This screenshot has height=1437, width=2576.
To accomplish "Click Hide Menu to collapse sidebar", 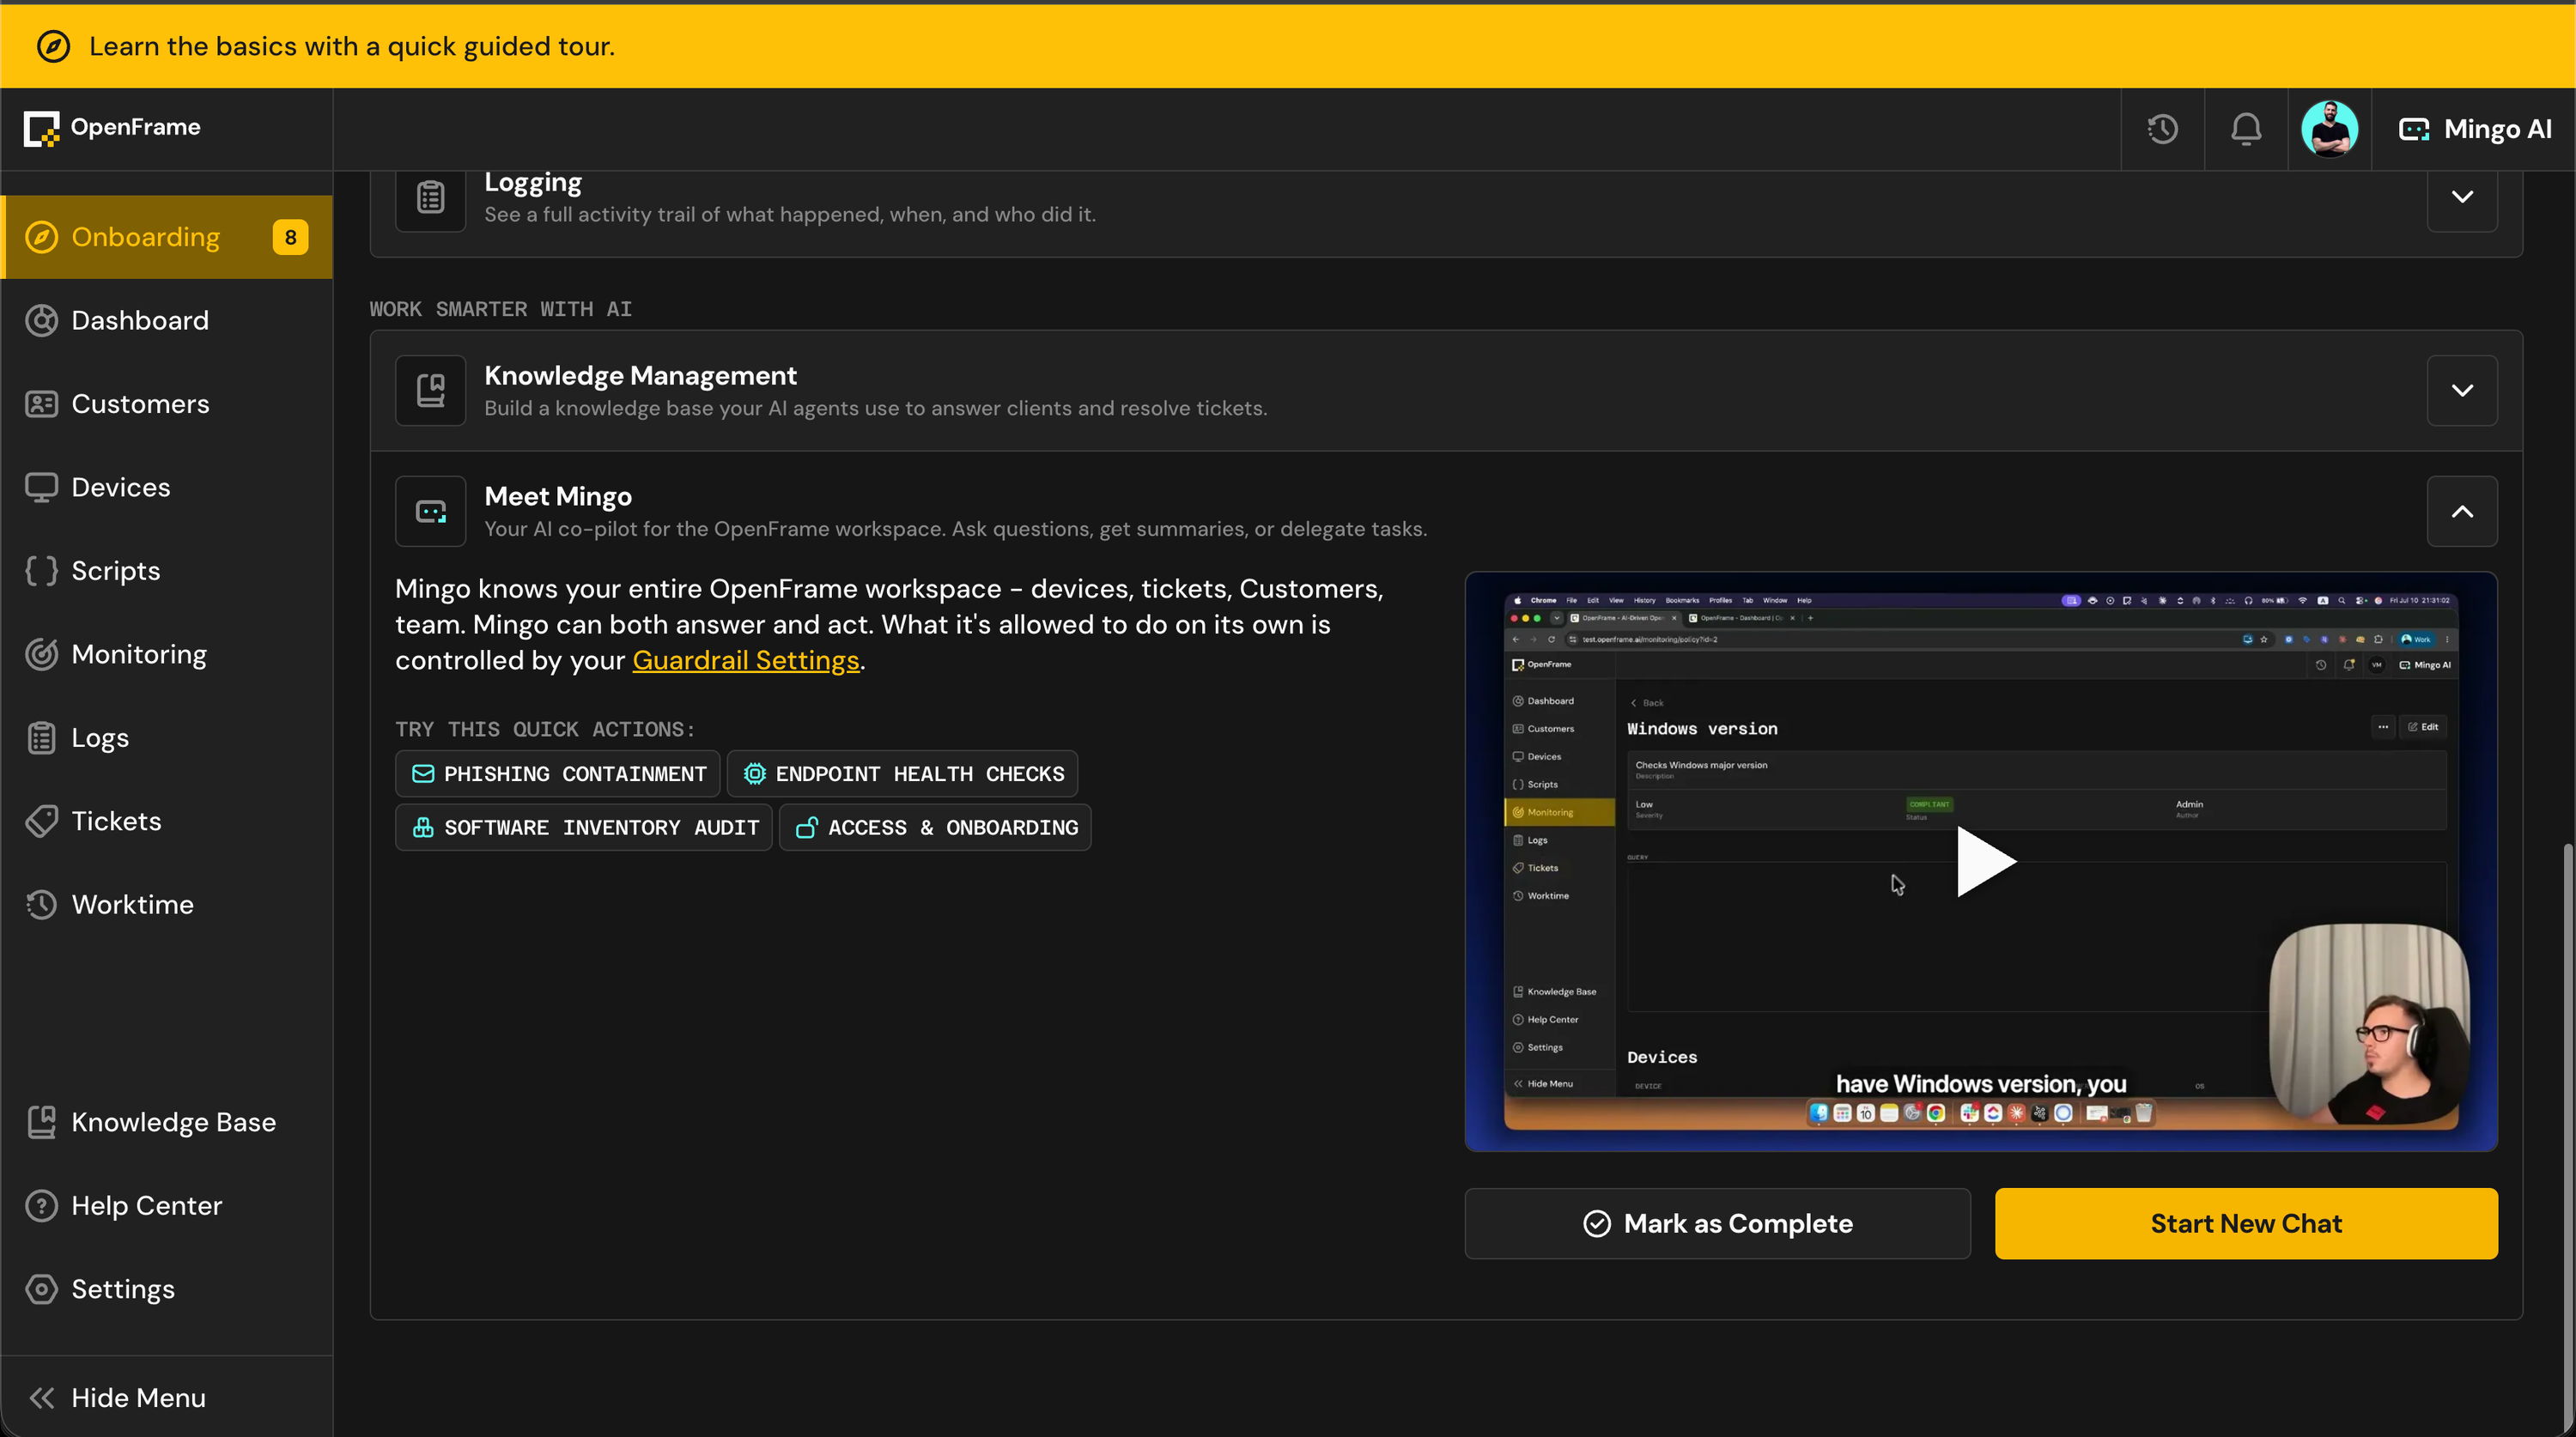I will (167, 1398).
